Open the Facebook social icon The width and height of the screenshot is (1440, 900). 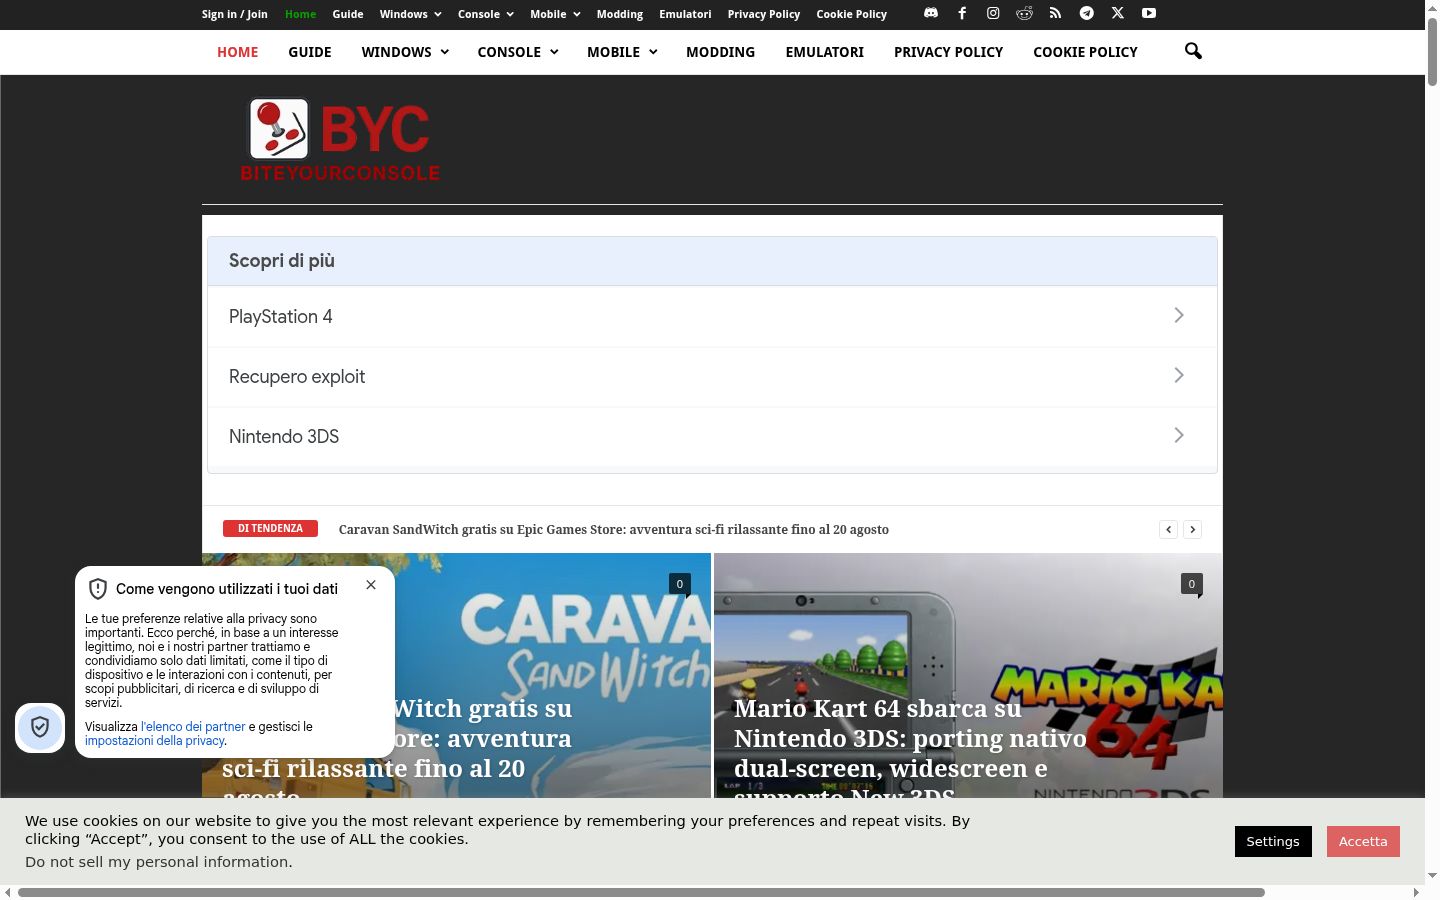pyautogui.click(x=962, y=13)
